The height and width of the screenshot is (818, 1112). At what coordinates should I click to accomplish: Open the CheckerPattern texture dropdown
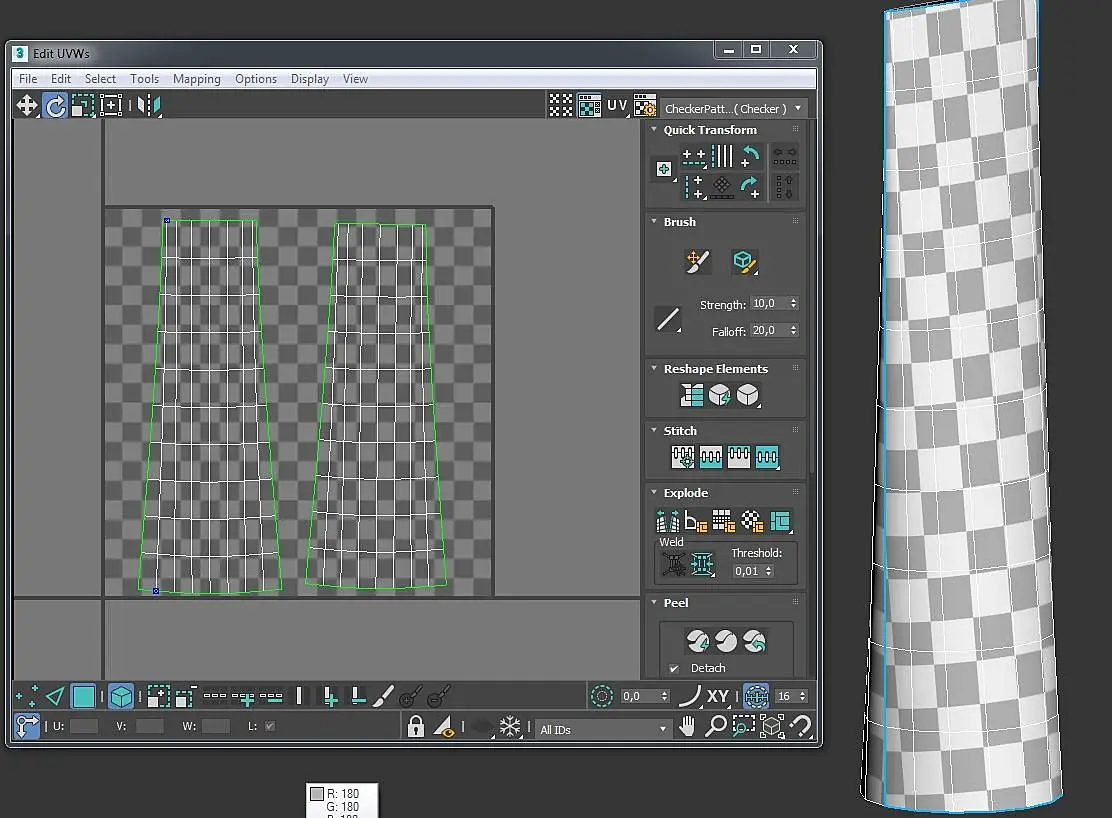[733, 108]
